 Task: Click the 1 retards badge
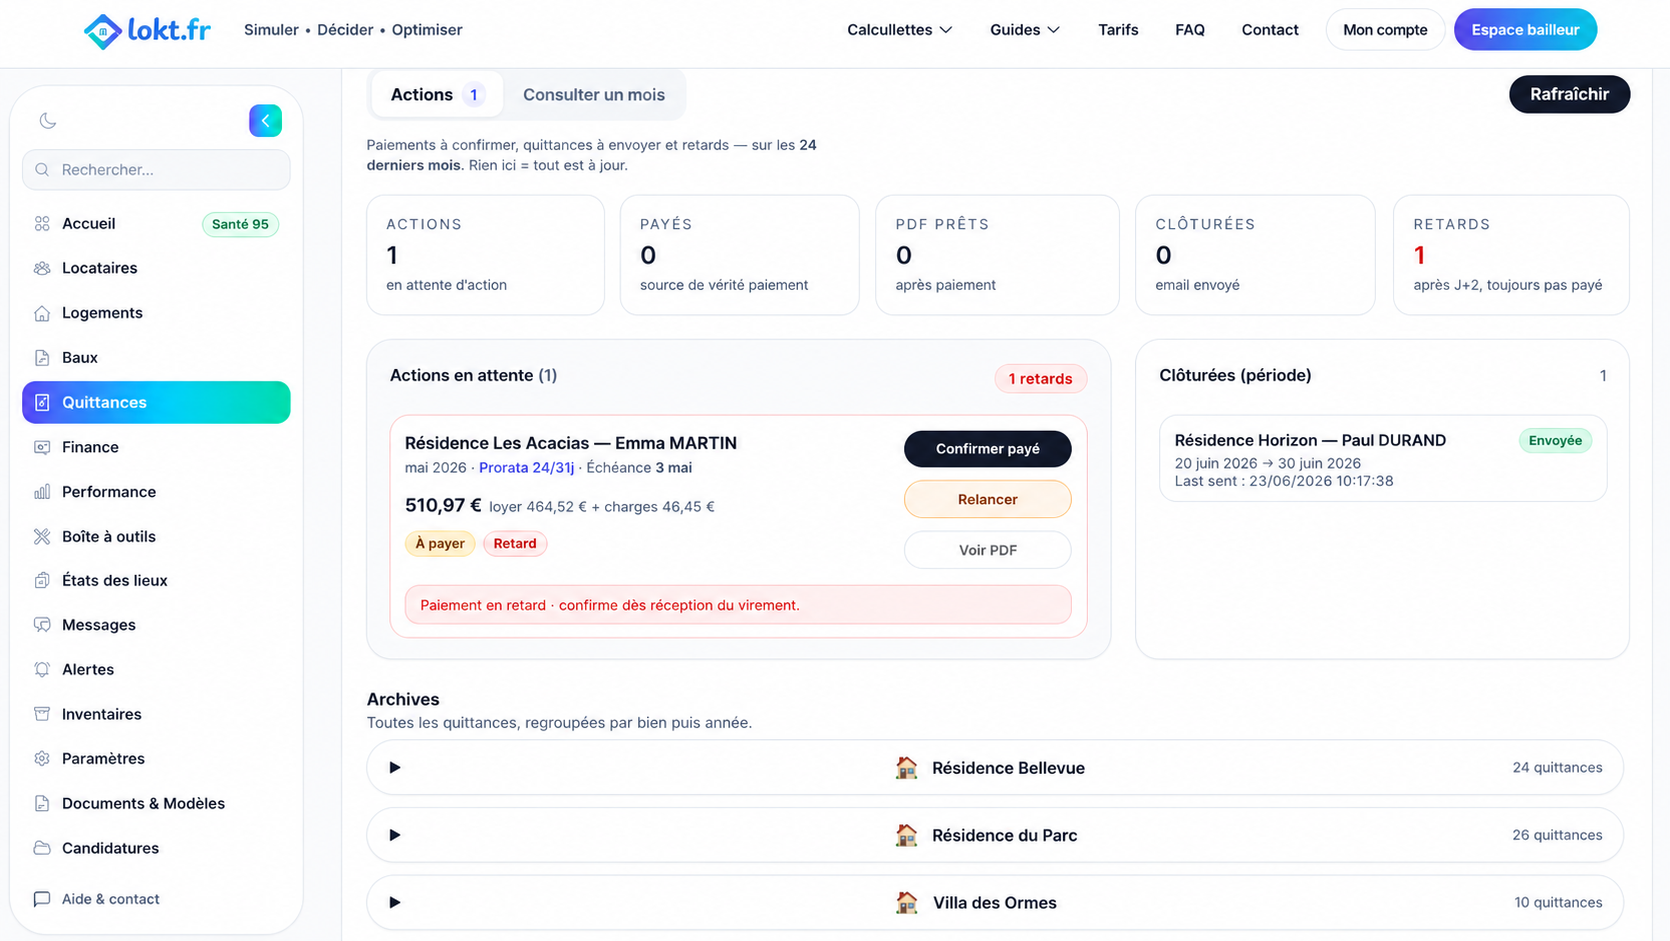tap(1040, 379)
